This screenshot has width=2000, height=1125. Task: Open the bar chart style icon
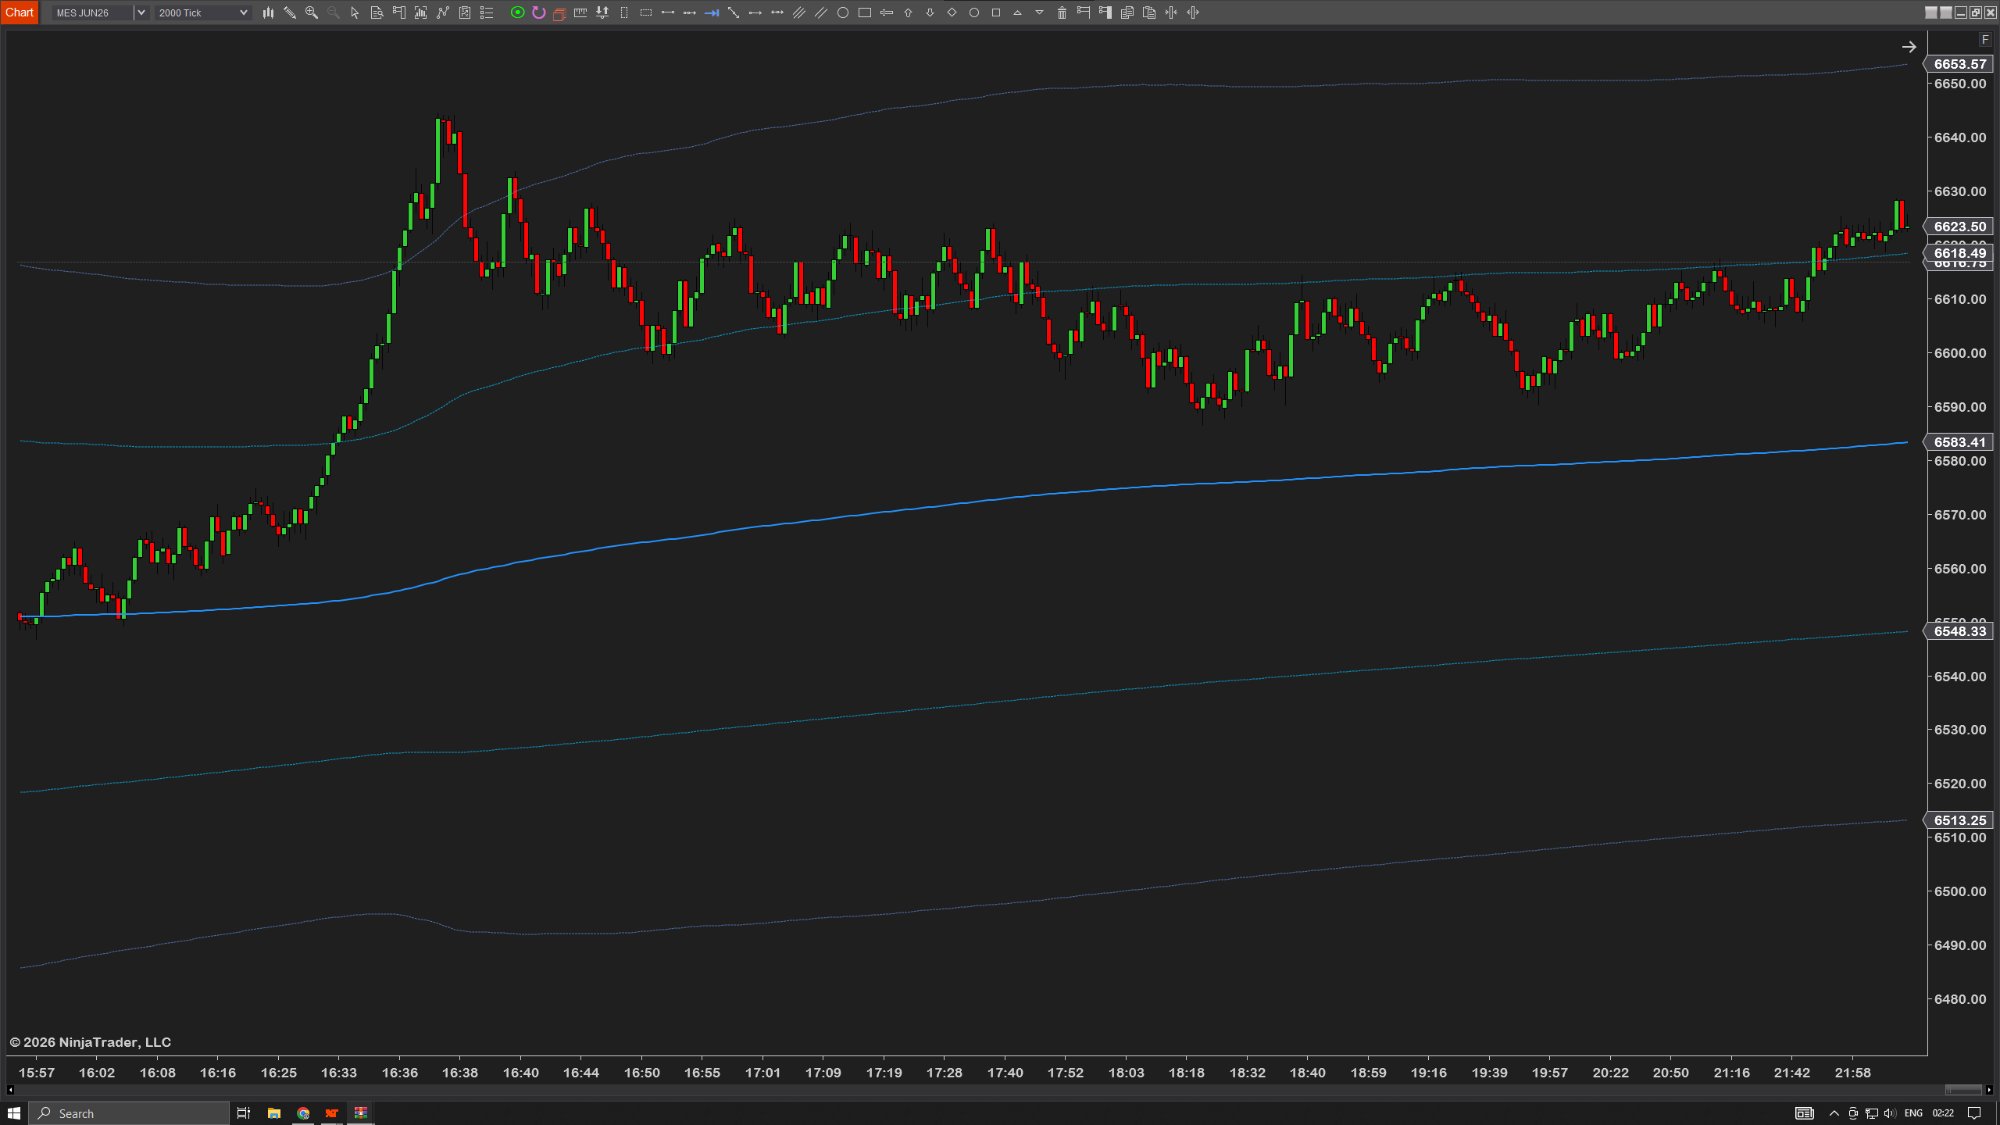coord(268,13)
